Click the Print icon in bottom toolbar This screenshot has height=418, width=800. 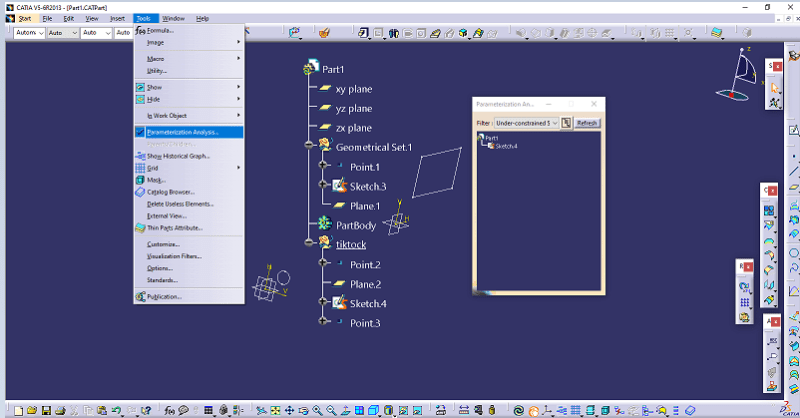(60, 410)
